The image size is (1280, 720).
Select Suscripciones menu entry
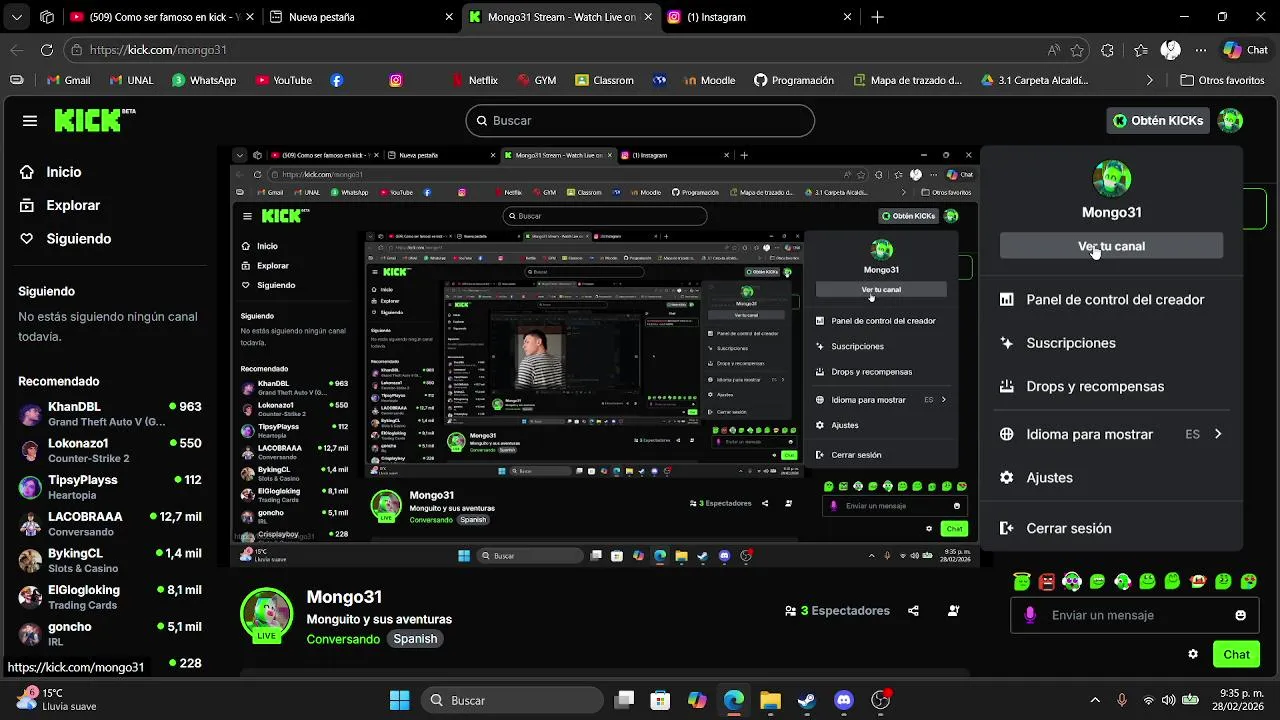pyautogui.click(x=1071, y=343)
